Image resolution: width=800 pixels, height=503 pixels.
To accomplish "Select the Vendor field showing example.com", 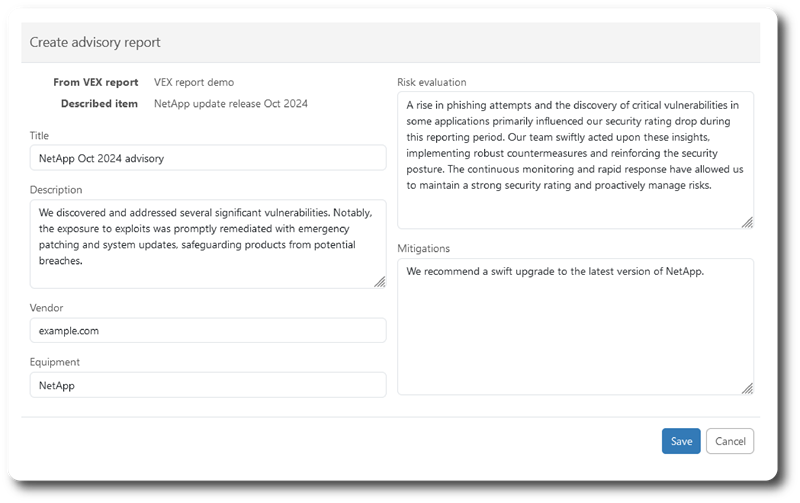I will [x=208, y=331].
